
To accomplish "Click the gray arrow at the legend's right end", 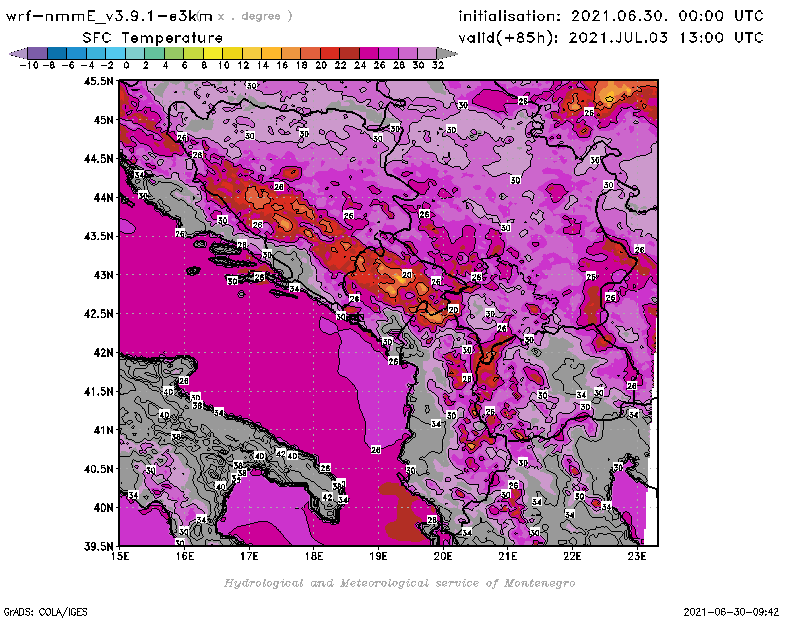I will pos(447,53).
